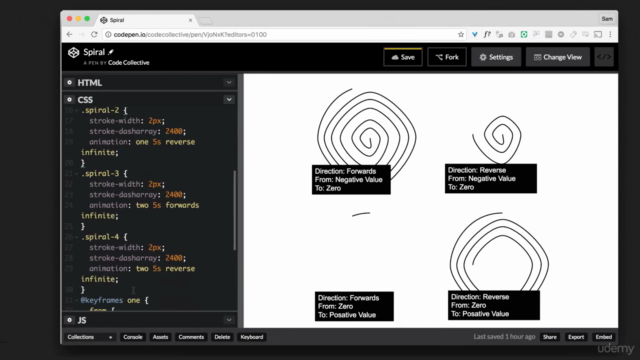This screenshot has width=640, height=360.
Task: Reload the page
Action: (x=94, y=35)
